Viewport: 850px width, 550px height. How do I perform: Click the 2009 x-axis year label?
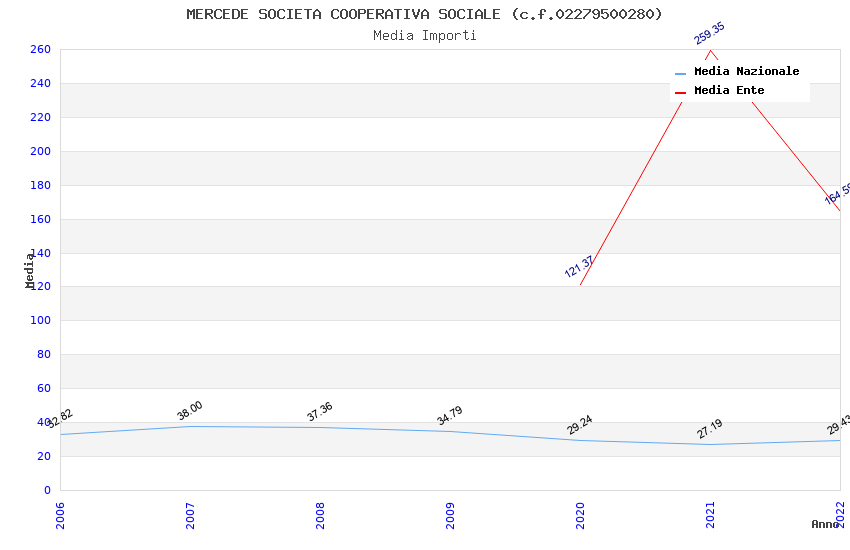[450, 515]
